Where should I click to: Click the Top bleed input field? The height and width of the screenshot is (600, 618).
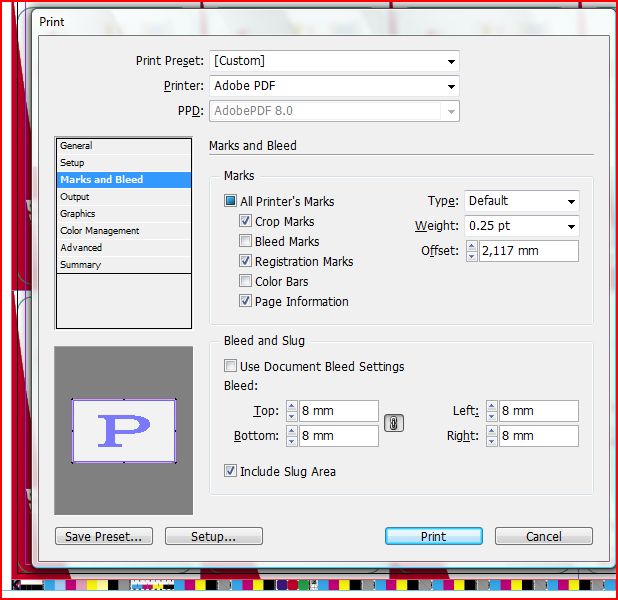click(x=339, y=411)
